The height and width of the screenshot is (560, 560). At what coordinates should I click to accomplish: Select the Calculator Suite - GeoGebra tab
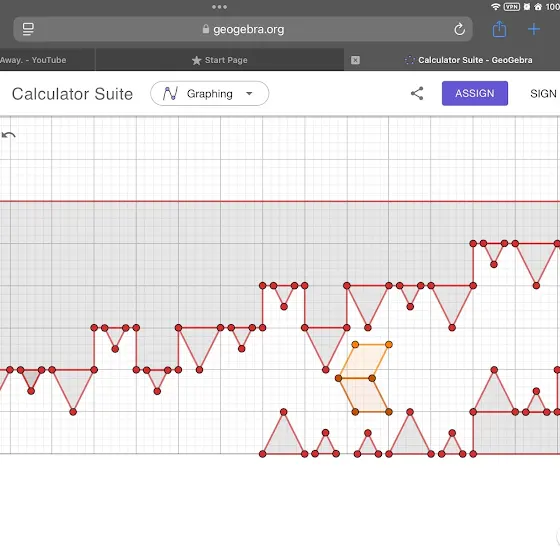point(468,60)
